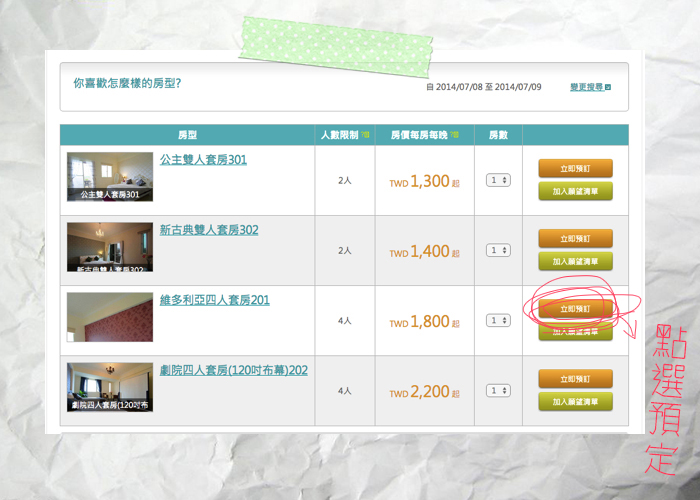The image size is (700, 500).
Task: Book 維多利亞四人套房201 with 立即預訂
Action: tap(575, 308)
